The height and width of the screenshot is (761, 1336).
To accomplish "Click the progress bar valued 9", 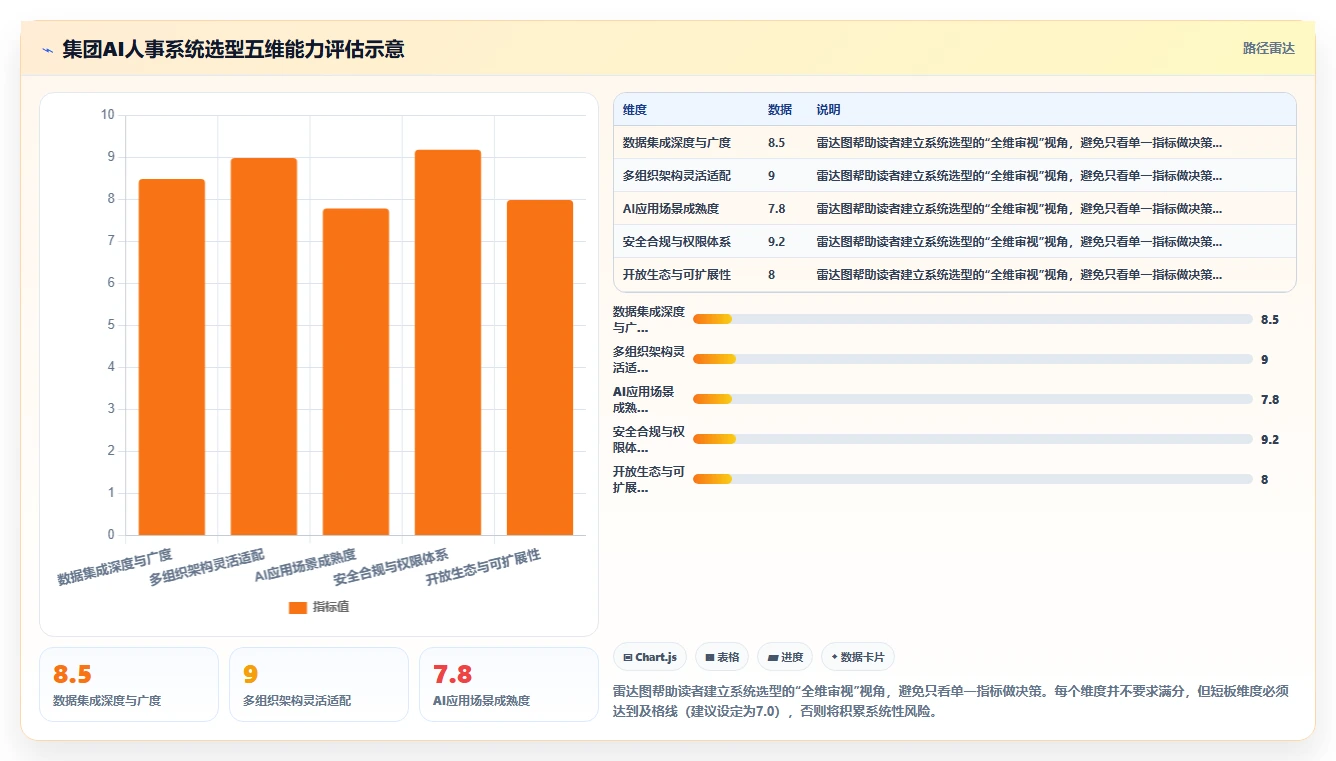I will coord(973,359).
